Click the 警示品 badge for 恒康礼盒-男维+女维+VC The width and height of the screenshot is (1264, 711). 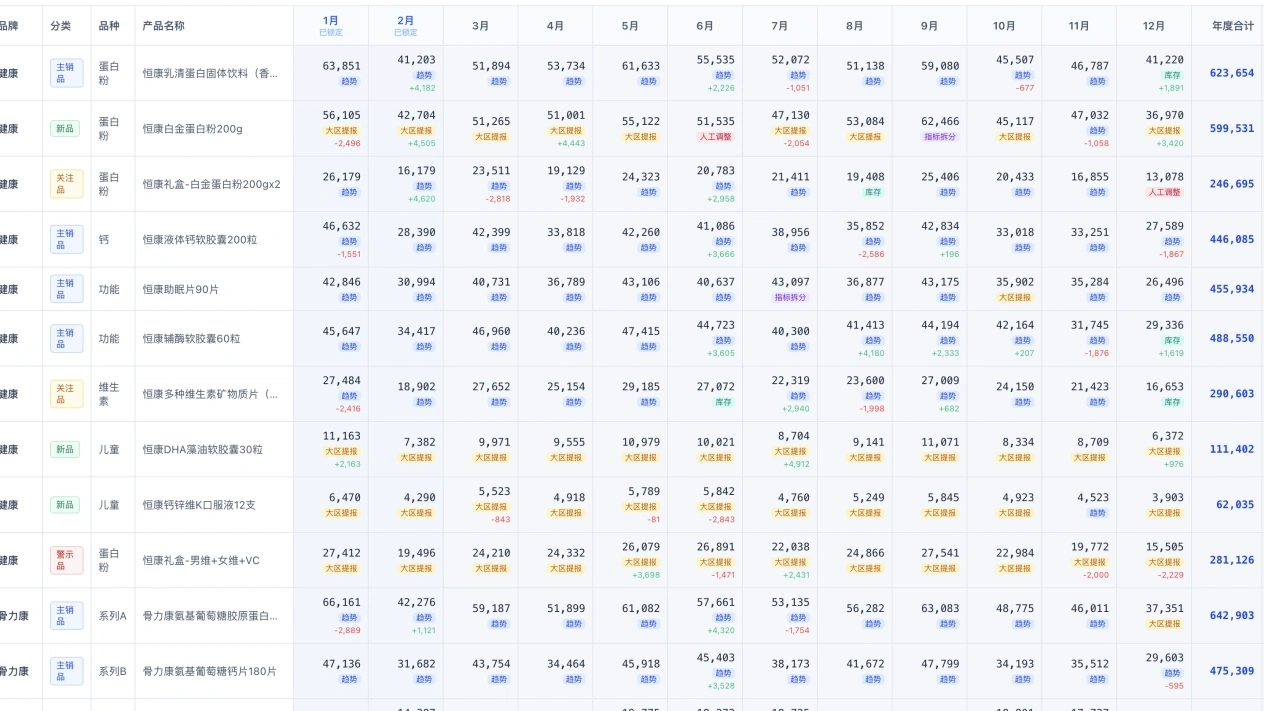[66, 560]
